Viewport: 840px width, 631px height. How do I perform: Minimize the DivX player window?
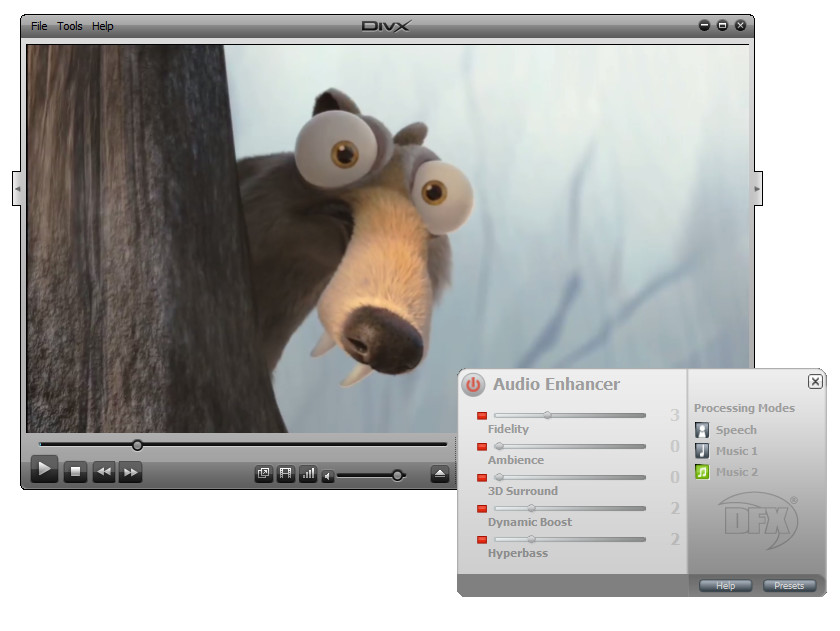704,25
